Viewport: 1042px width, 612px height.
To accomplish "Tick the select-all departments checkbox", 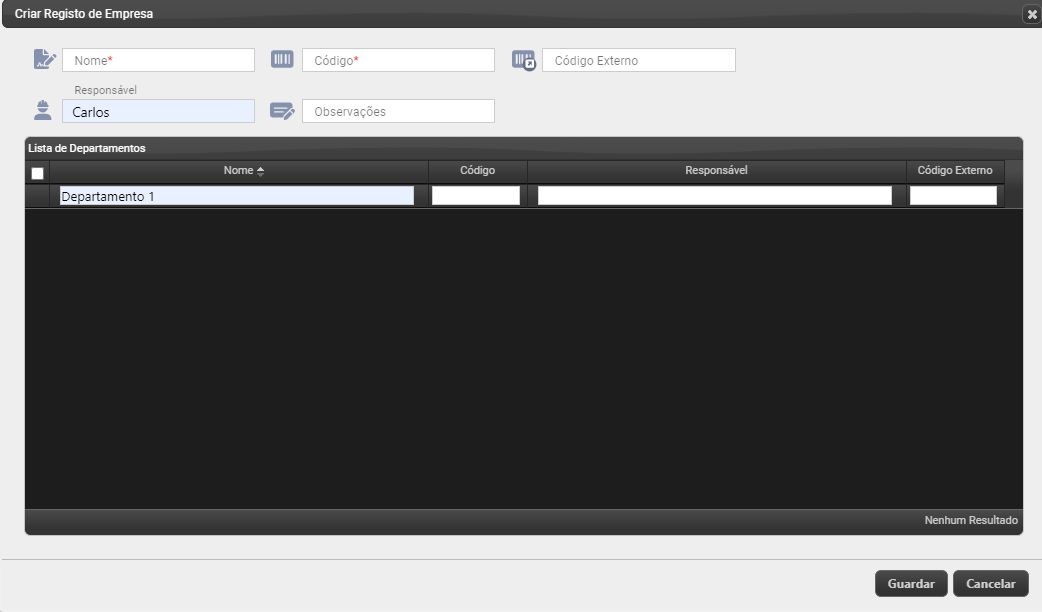I will 38,173.
